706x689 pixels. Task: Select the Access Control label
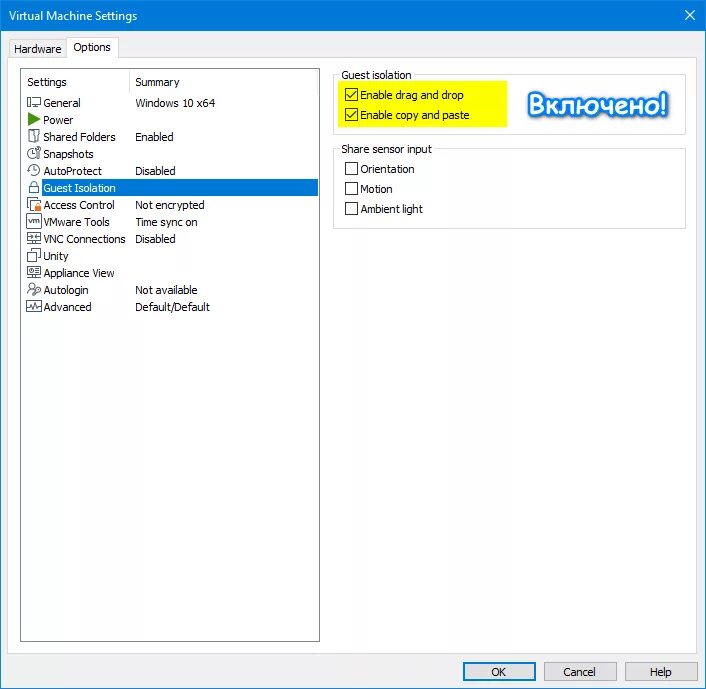click(x=79, y=205)
